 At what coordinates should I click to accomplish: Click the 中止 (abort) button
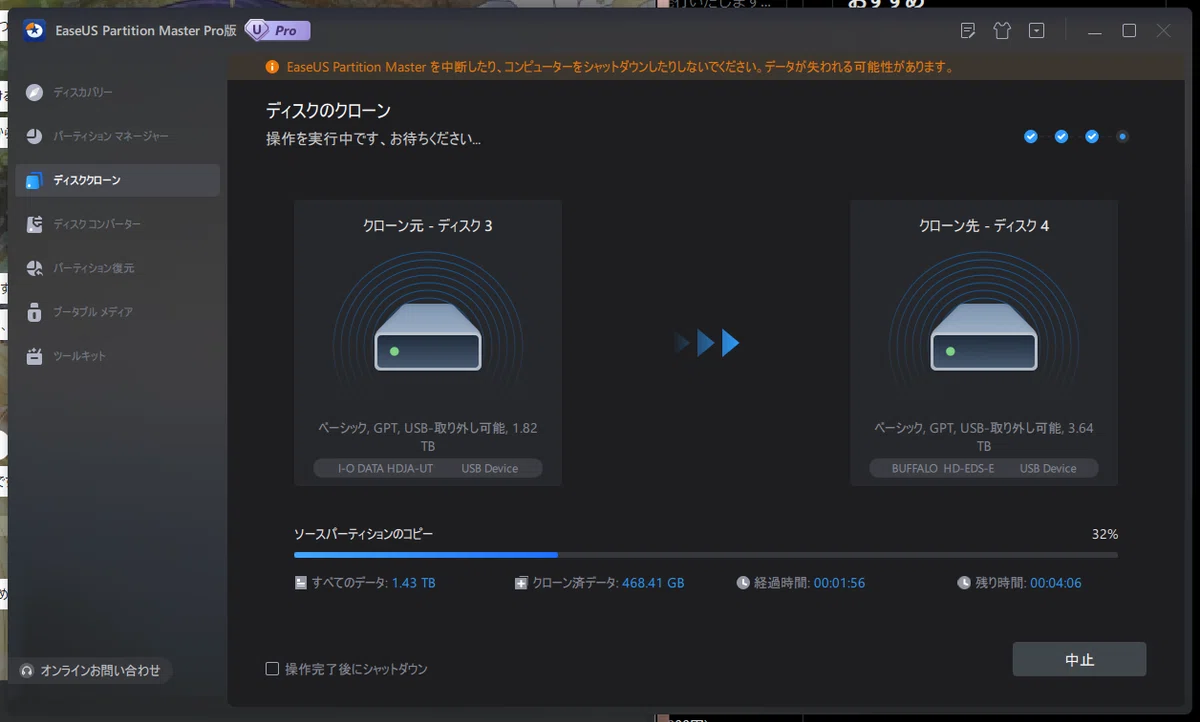coord(1079,660)
